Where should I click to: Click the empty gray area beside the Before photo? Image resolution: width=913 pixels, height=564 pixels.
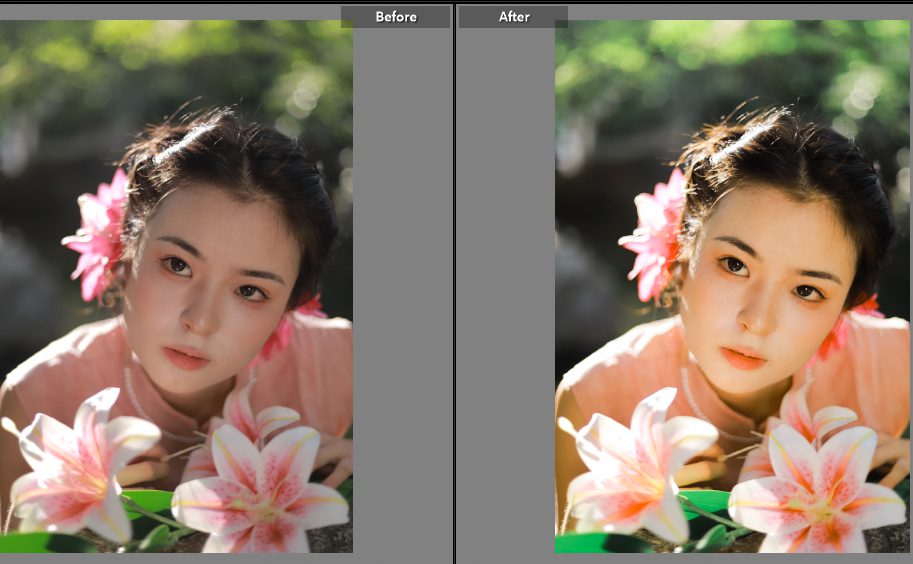point(400,300)
